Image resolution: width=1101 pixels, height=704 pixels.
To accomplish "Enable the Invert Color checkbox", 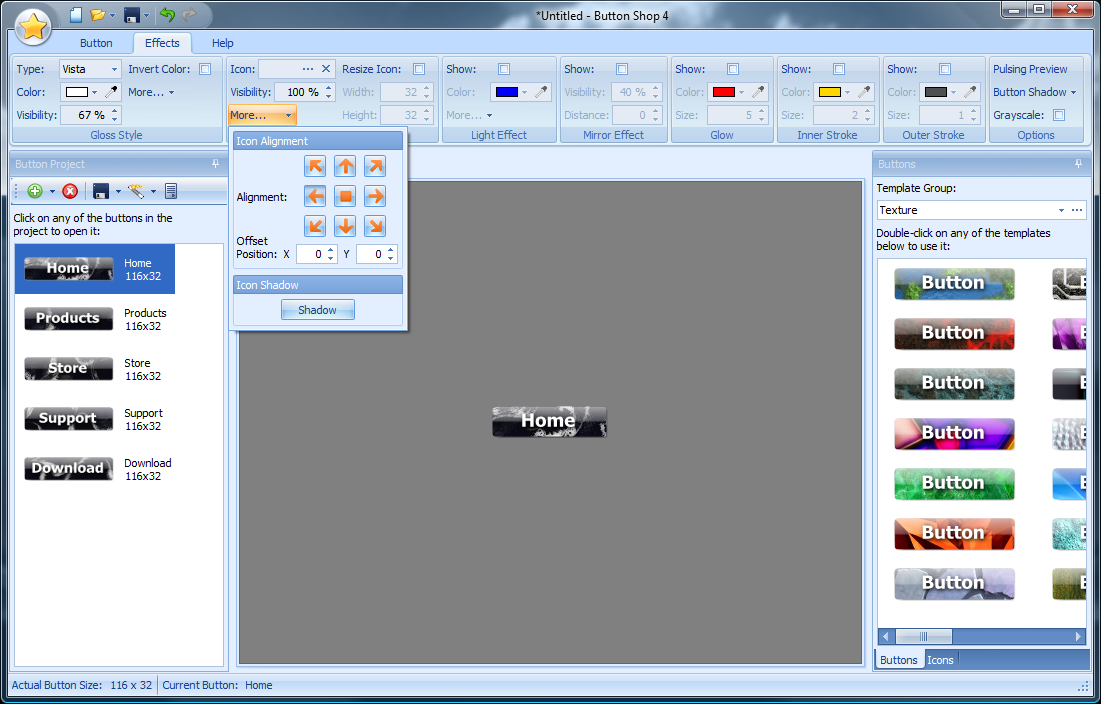I will (x=205, y=69).
